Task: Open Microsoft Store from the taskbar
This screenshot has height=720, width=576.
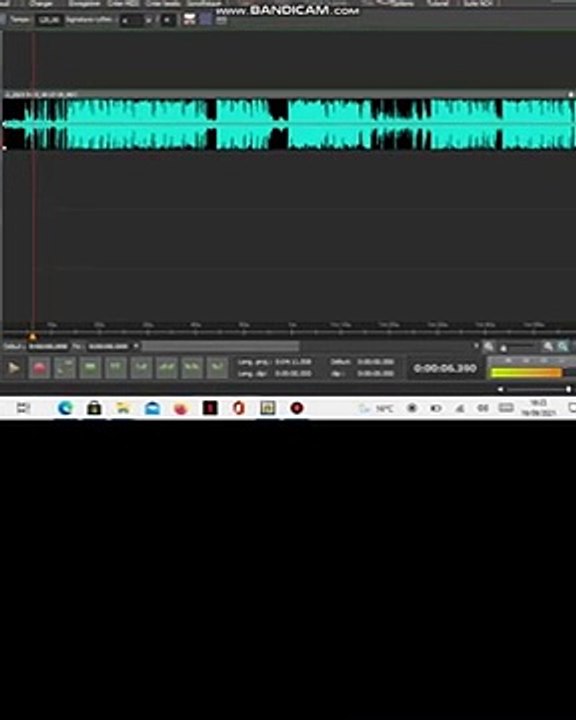Action: click(94, 408)
